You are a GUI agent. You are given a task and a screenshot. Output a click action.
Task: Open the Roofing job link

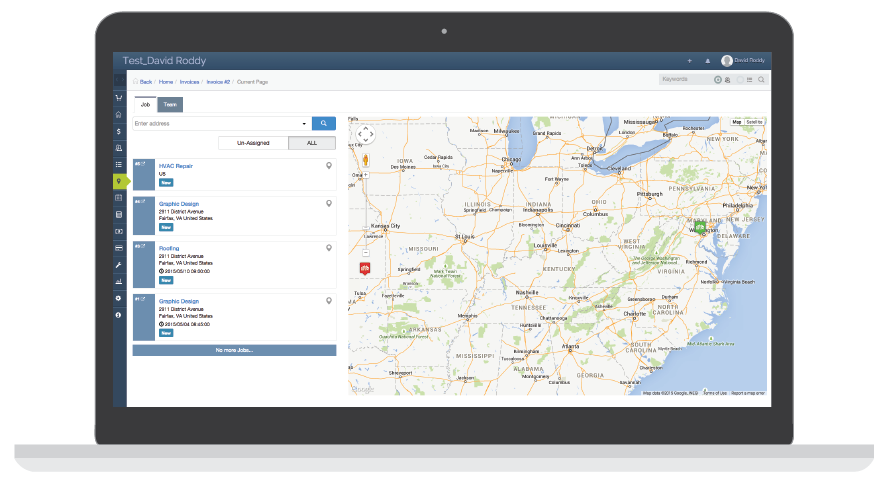click(x=170, y=247)
